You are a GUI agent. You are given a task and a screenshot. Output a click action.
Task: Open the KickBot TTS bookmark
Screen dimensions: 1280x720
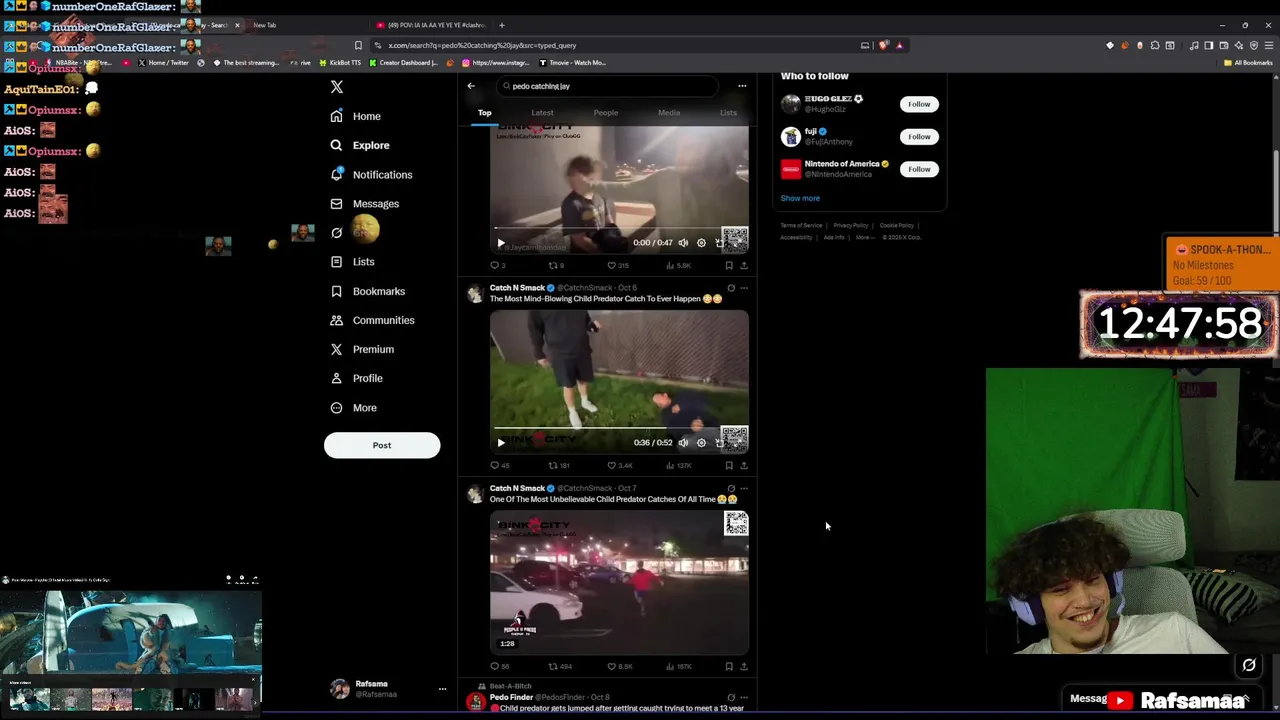click(x=339, y=63)
